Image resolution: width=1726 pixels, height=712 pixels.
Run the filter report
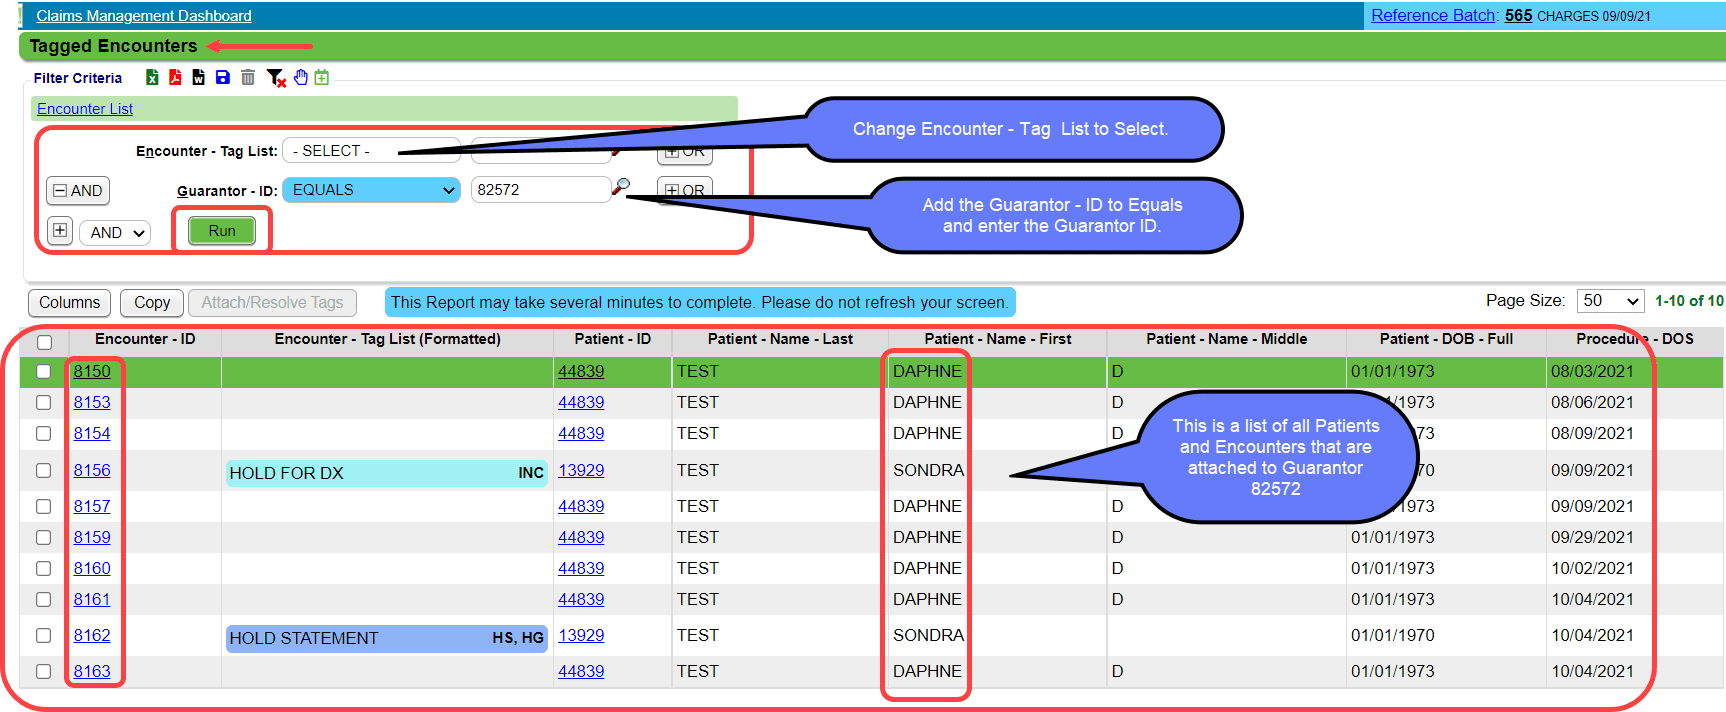click(x=222, y=231)
